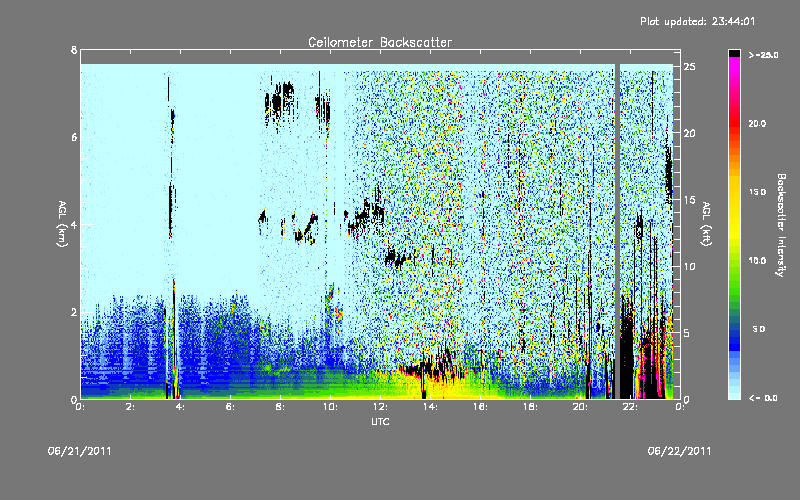Click the 4 km tick on left axis
The image size is (800, 500).
[x=74, y=224]
